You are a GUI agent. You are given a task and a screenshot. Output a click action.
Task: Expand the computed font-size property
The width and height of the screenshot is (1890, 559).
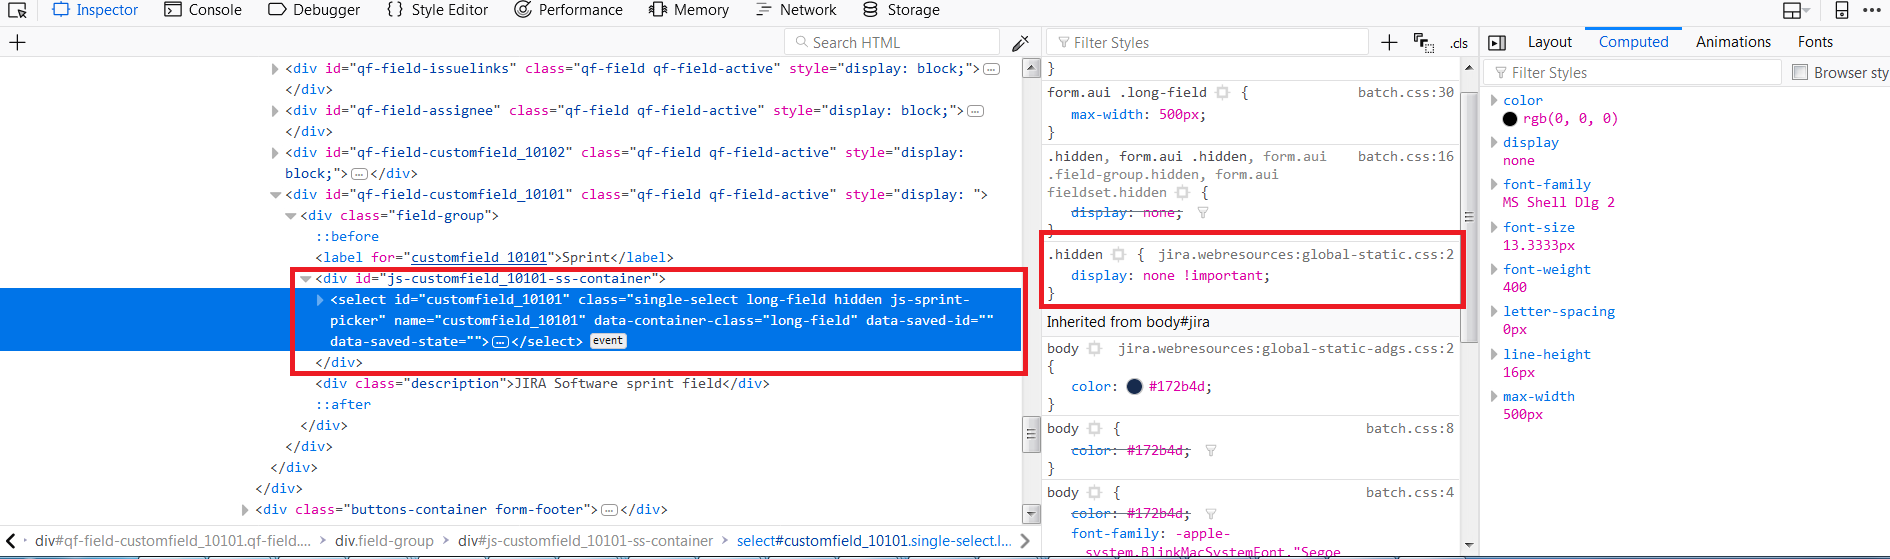coord(1494,227)
